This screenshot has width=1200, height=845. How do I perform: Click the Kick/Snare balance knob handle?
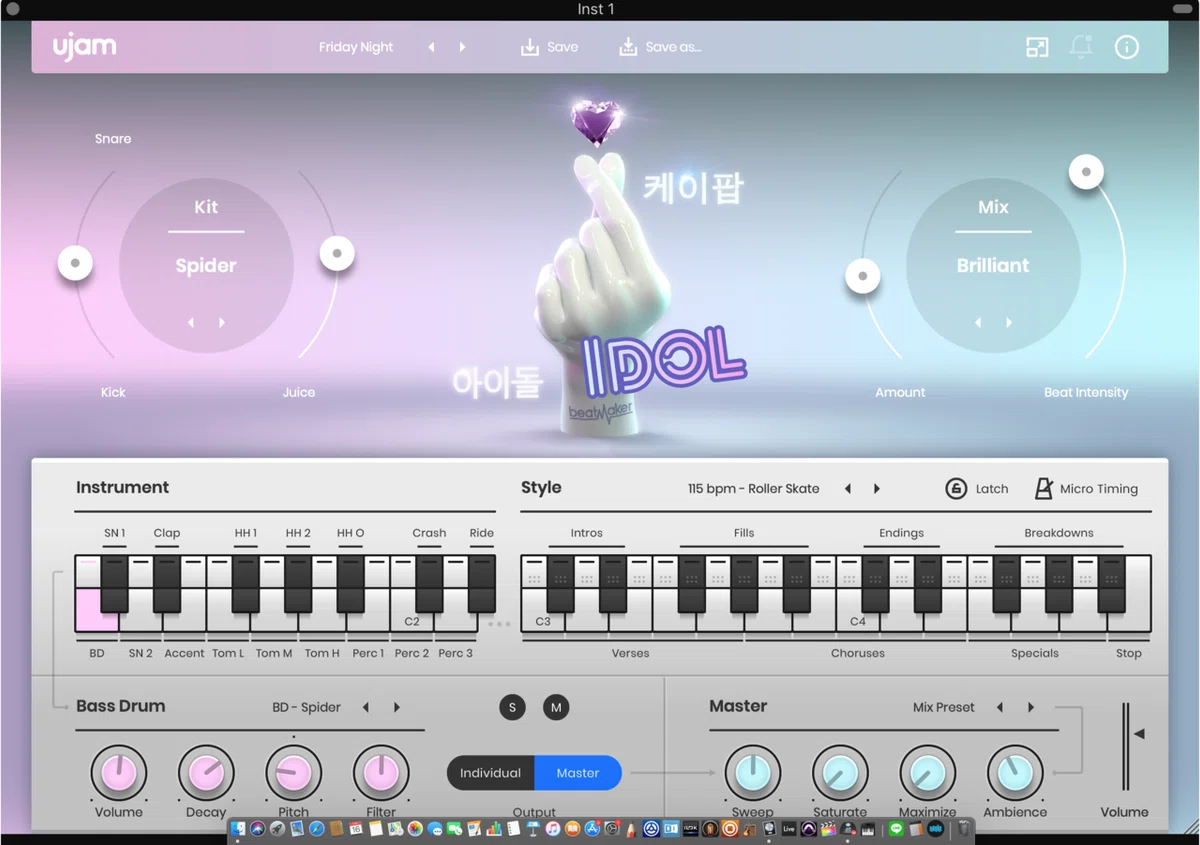(75, 264)
